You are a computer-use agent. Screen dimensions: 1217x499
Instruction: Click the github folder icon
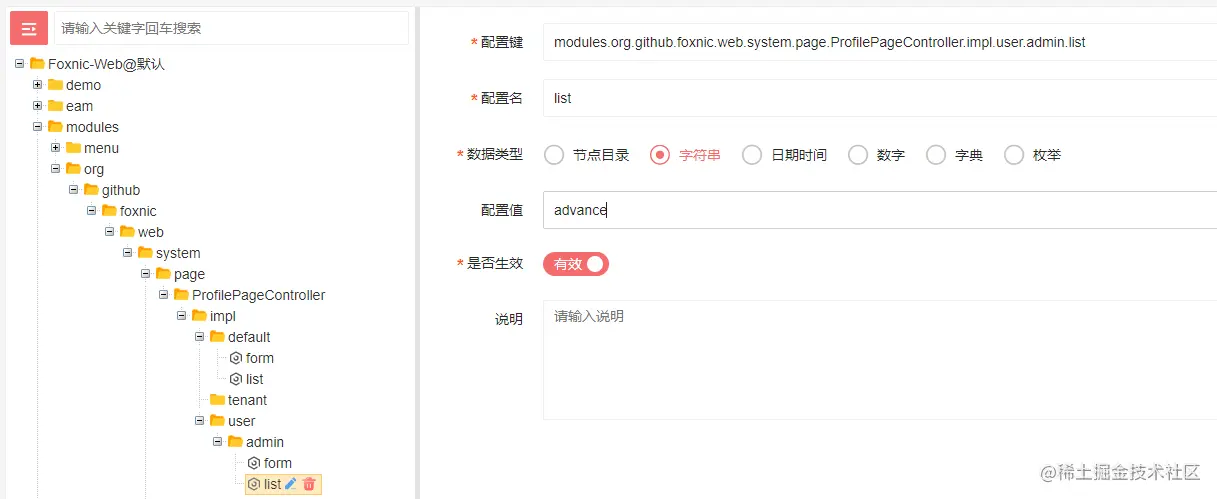(91, 190)
